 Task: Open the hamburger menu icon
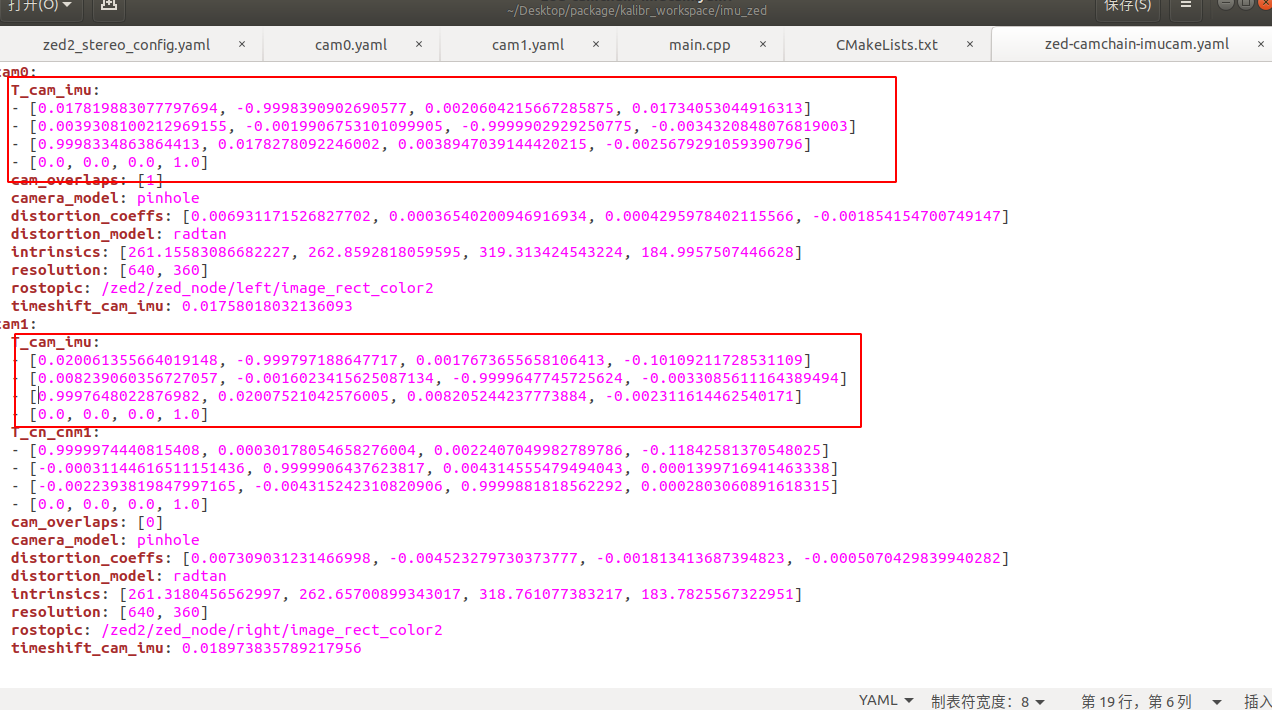(1187, 7)
